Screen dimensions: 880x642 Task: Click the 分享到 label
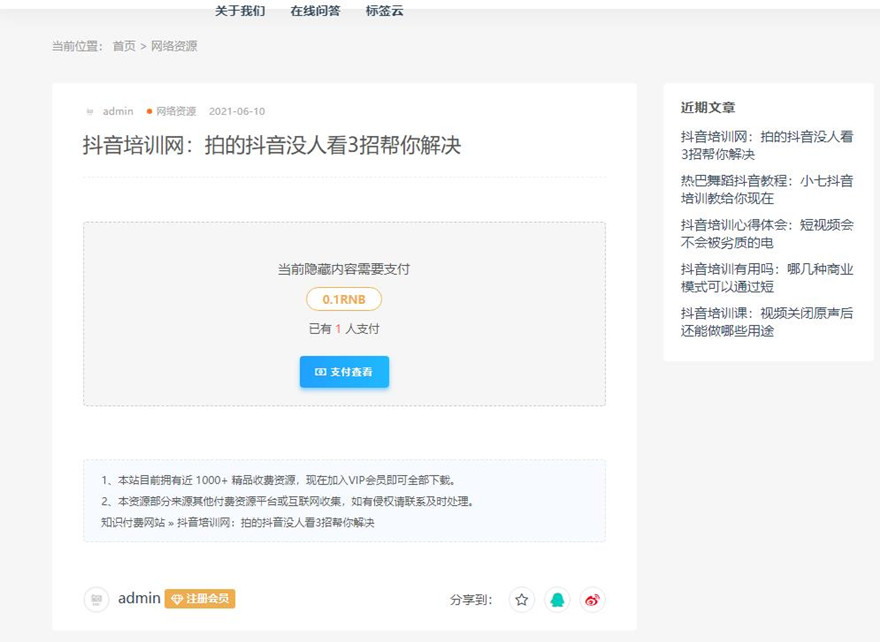point(471,600)
